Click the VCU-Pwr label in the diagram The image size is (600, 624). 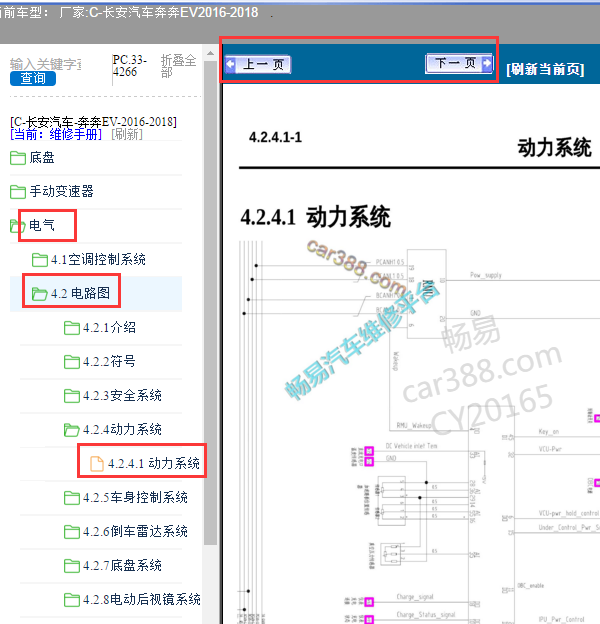coord(550,449)
